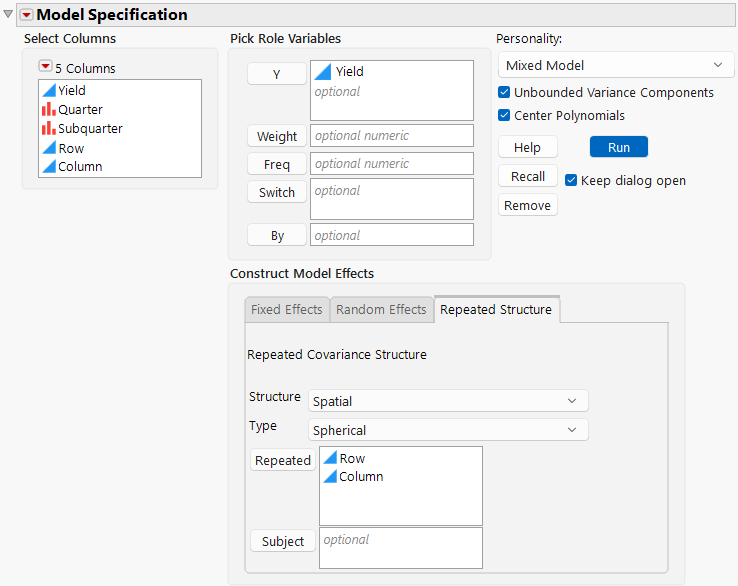Screen dimensions: 738x586
Task: Switch to the Random Effects tab
Action: [381, 310]
